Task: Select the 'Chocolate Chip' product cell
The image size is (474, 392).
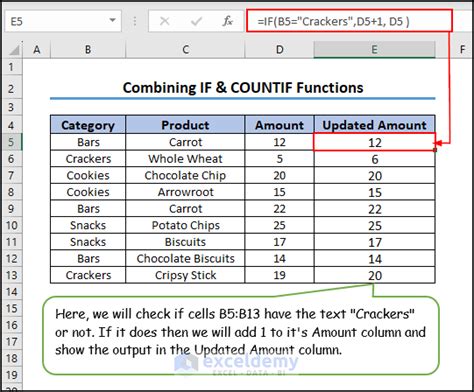Action: point(185,175)
